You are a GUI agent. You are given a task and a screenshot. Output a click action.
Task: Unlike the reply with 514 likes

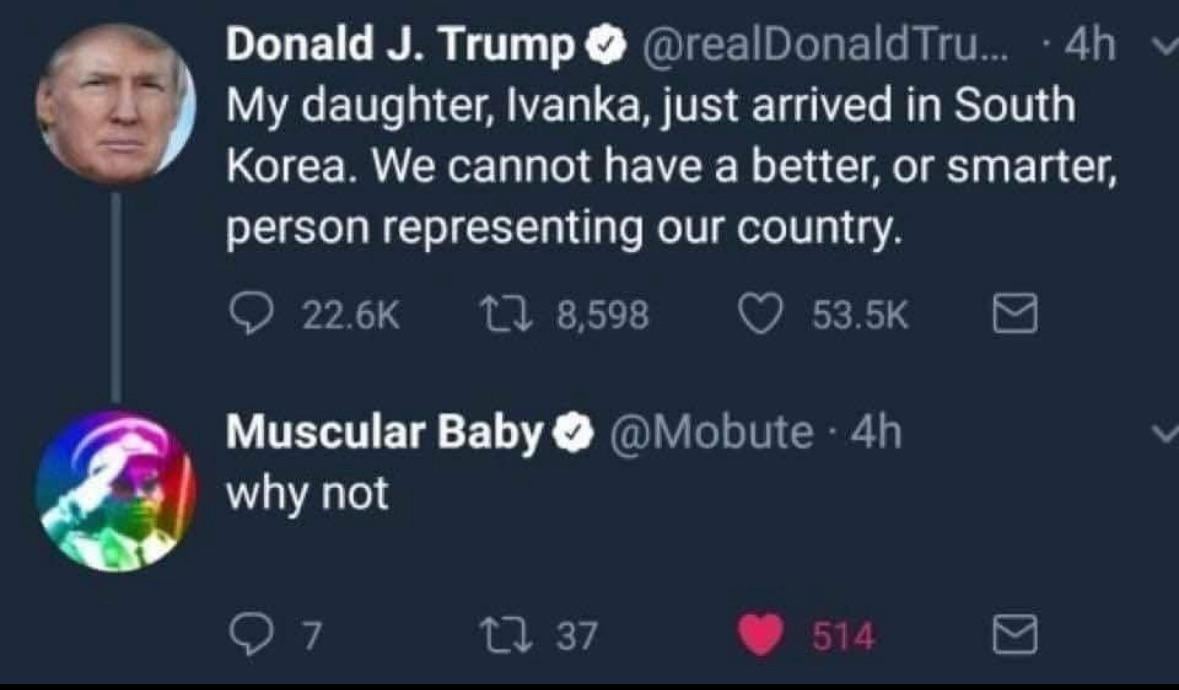point(760,635)
